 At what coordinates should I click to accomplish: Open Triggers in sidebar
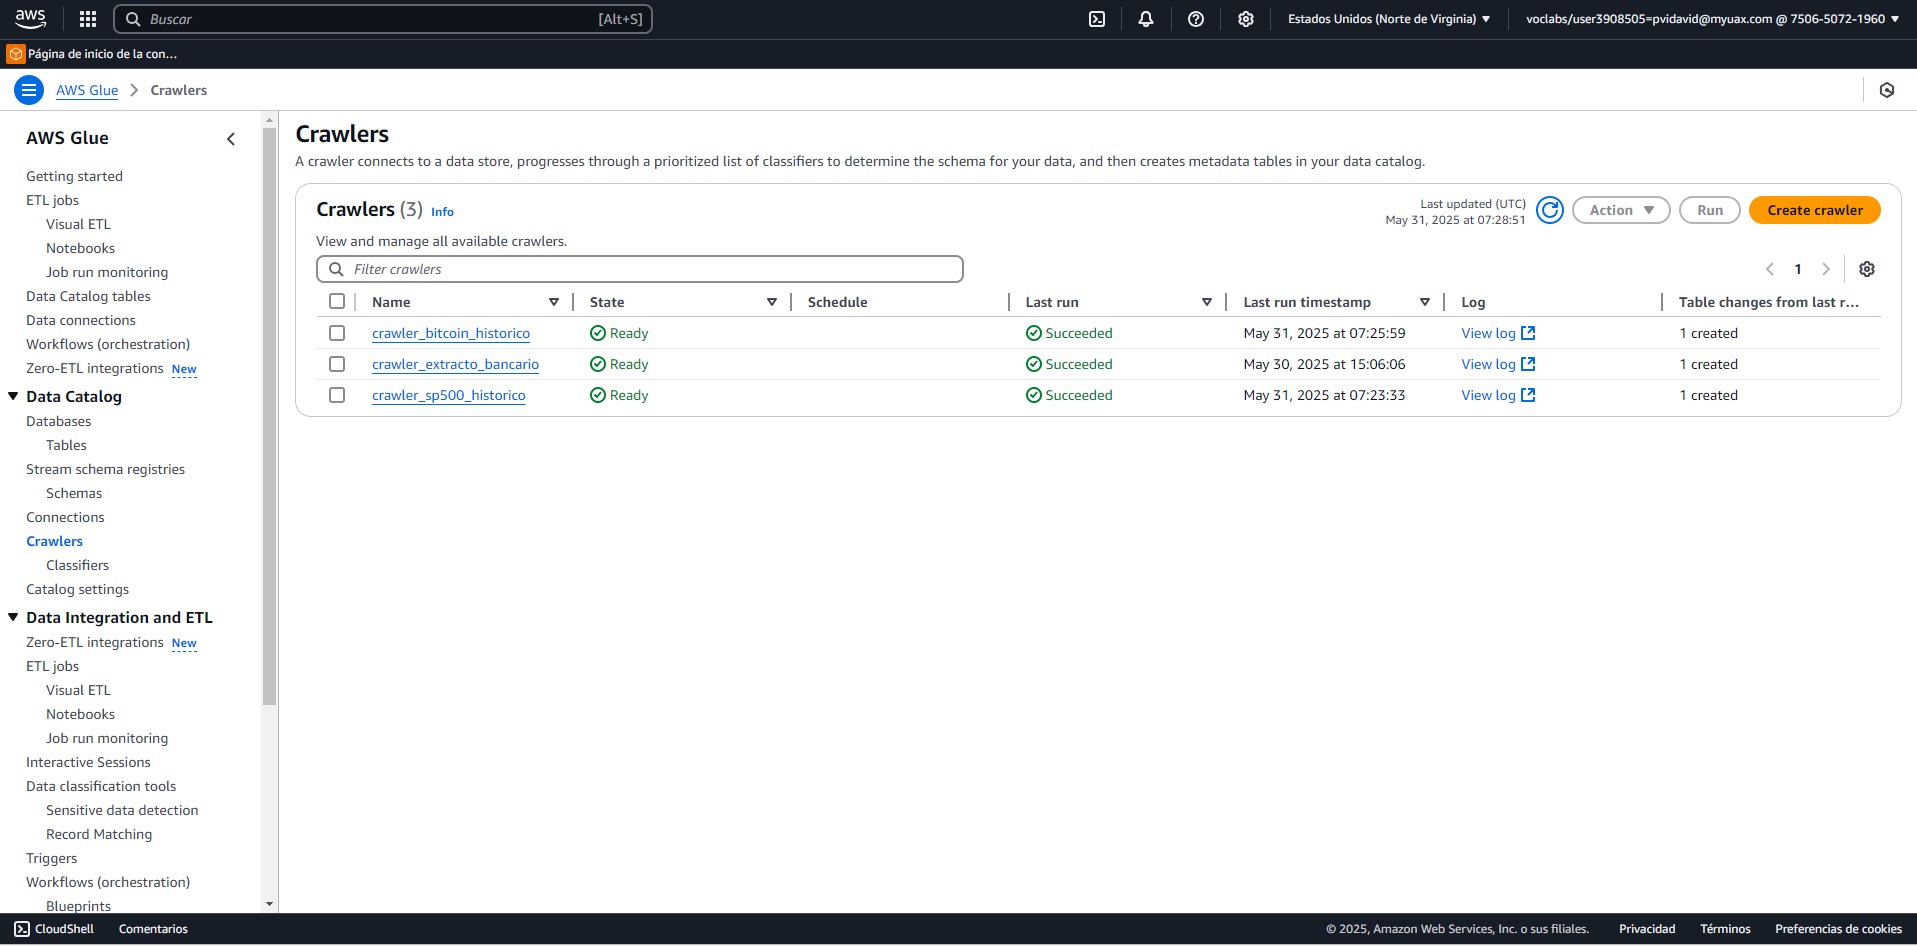51,858
